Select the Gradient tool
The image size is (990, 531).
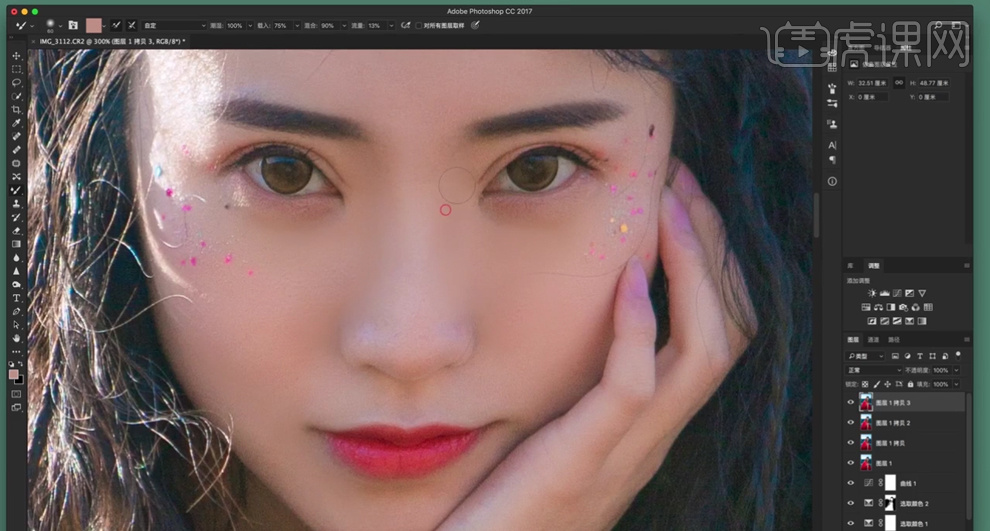pyautogui.click(x=16, y=244)
